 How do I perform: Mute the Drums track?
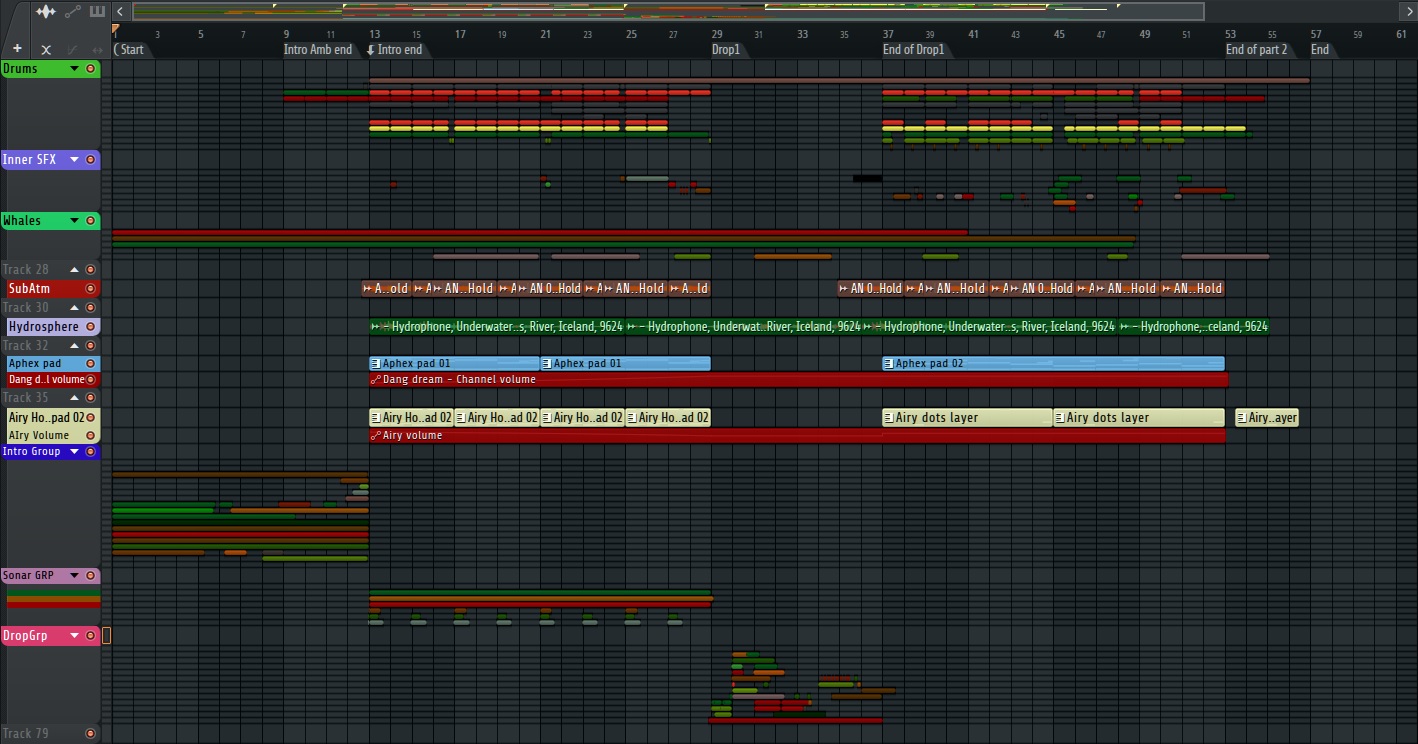pyautogui.click(x=91, y=69)
